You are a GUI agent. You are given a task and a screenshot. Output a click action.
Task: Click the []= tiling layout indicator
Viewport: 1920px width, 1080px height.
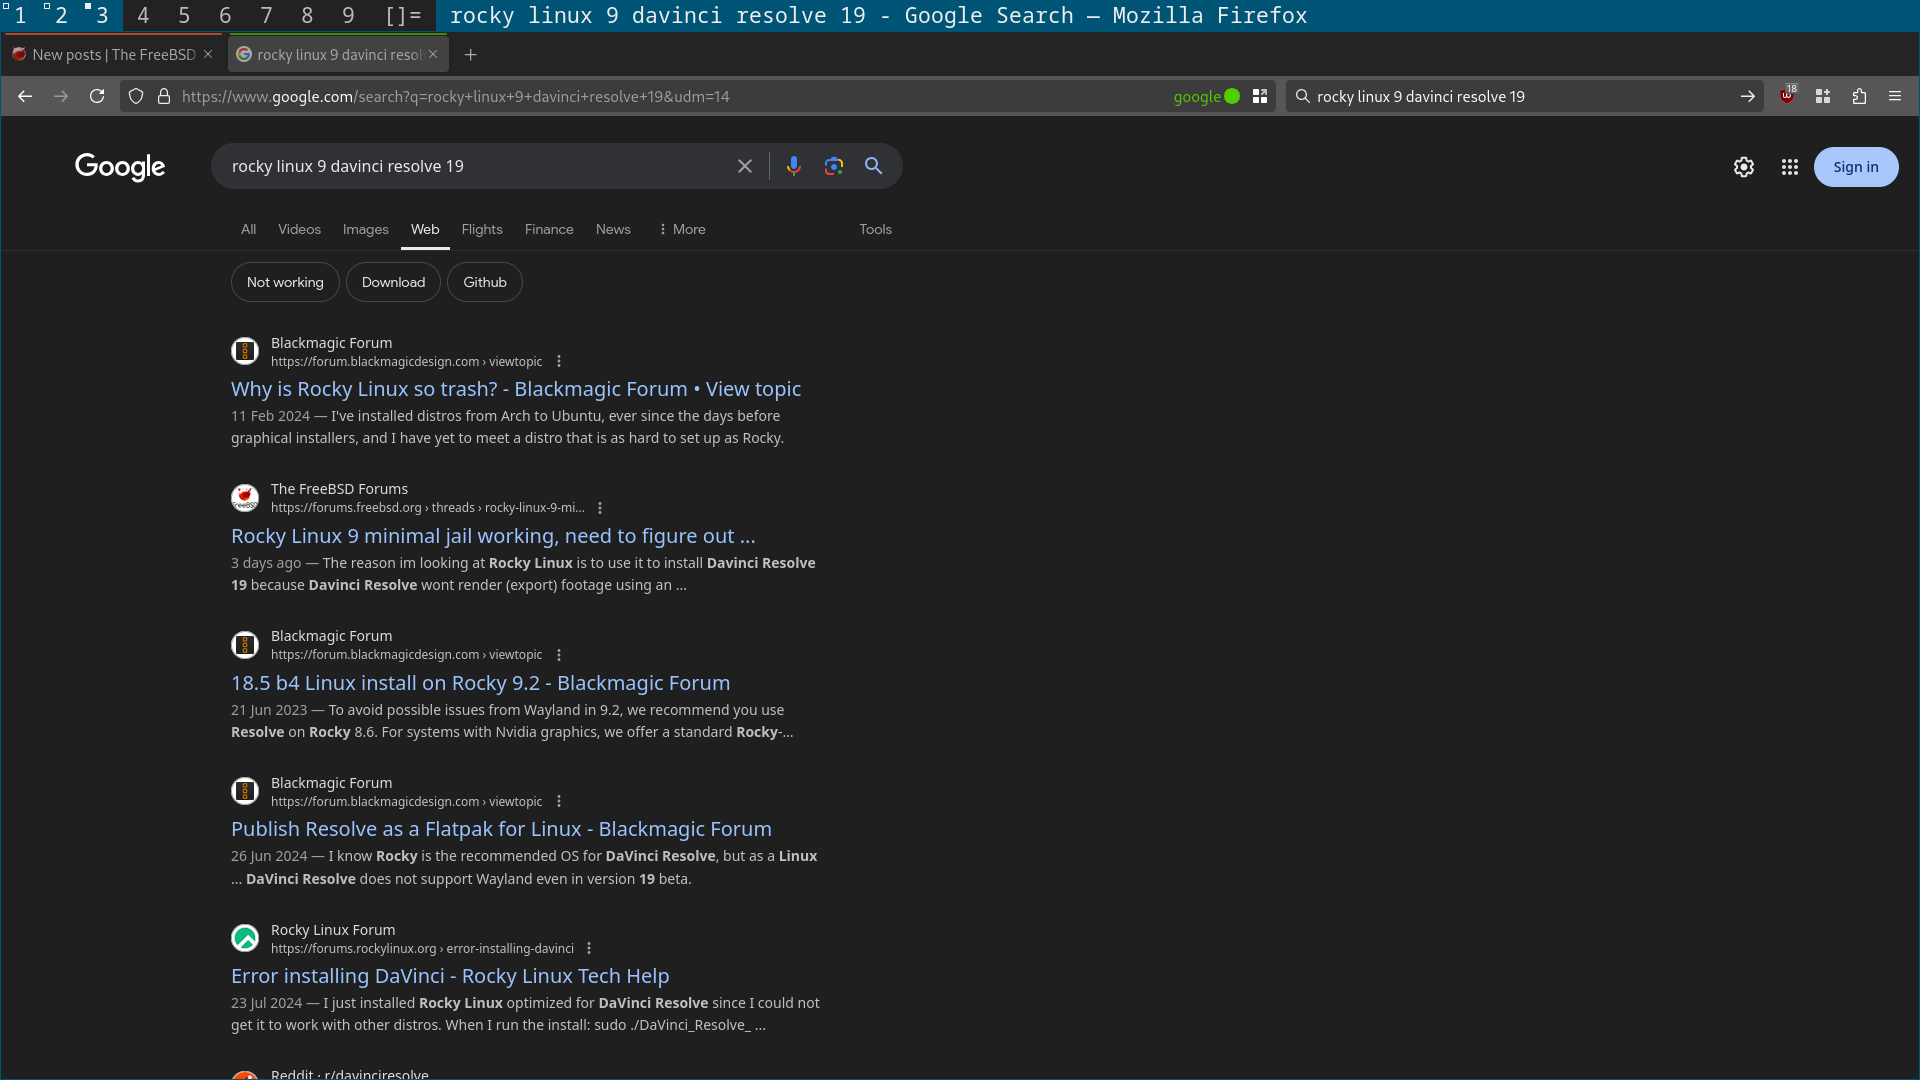[x=403, y=15]
